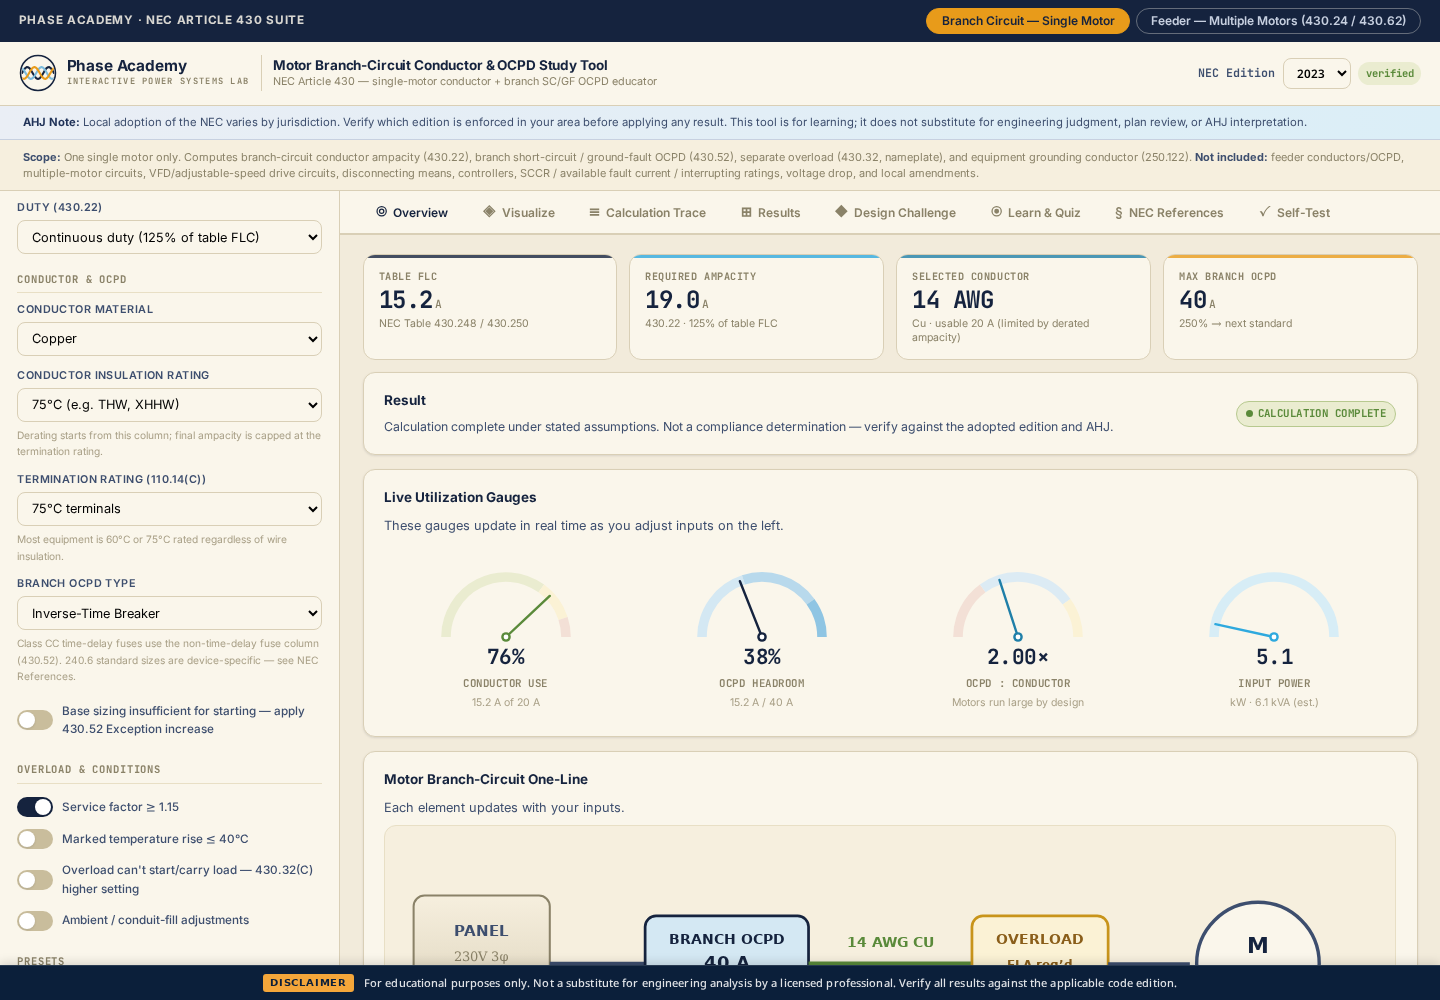Click the Learn & Quiz circle icon
1440x1000 pixels.
click(x=996, y=212)
